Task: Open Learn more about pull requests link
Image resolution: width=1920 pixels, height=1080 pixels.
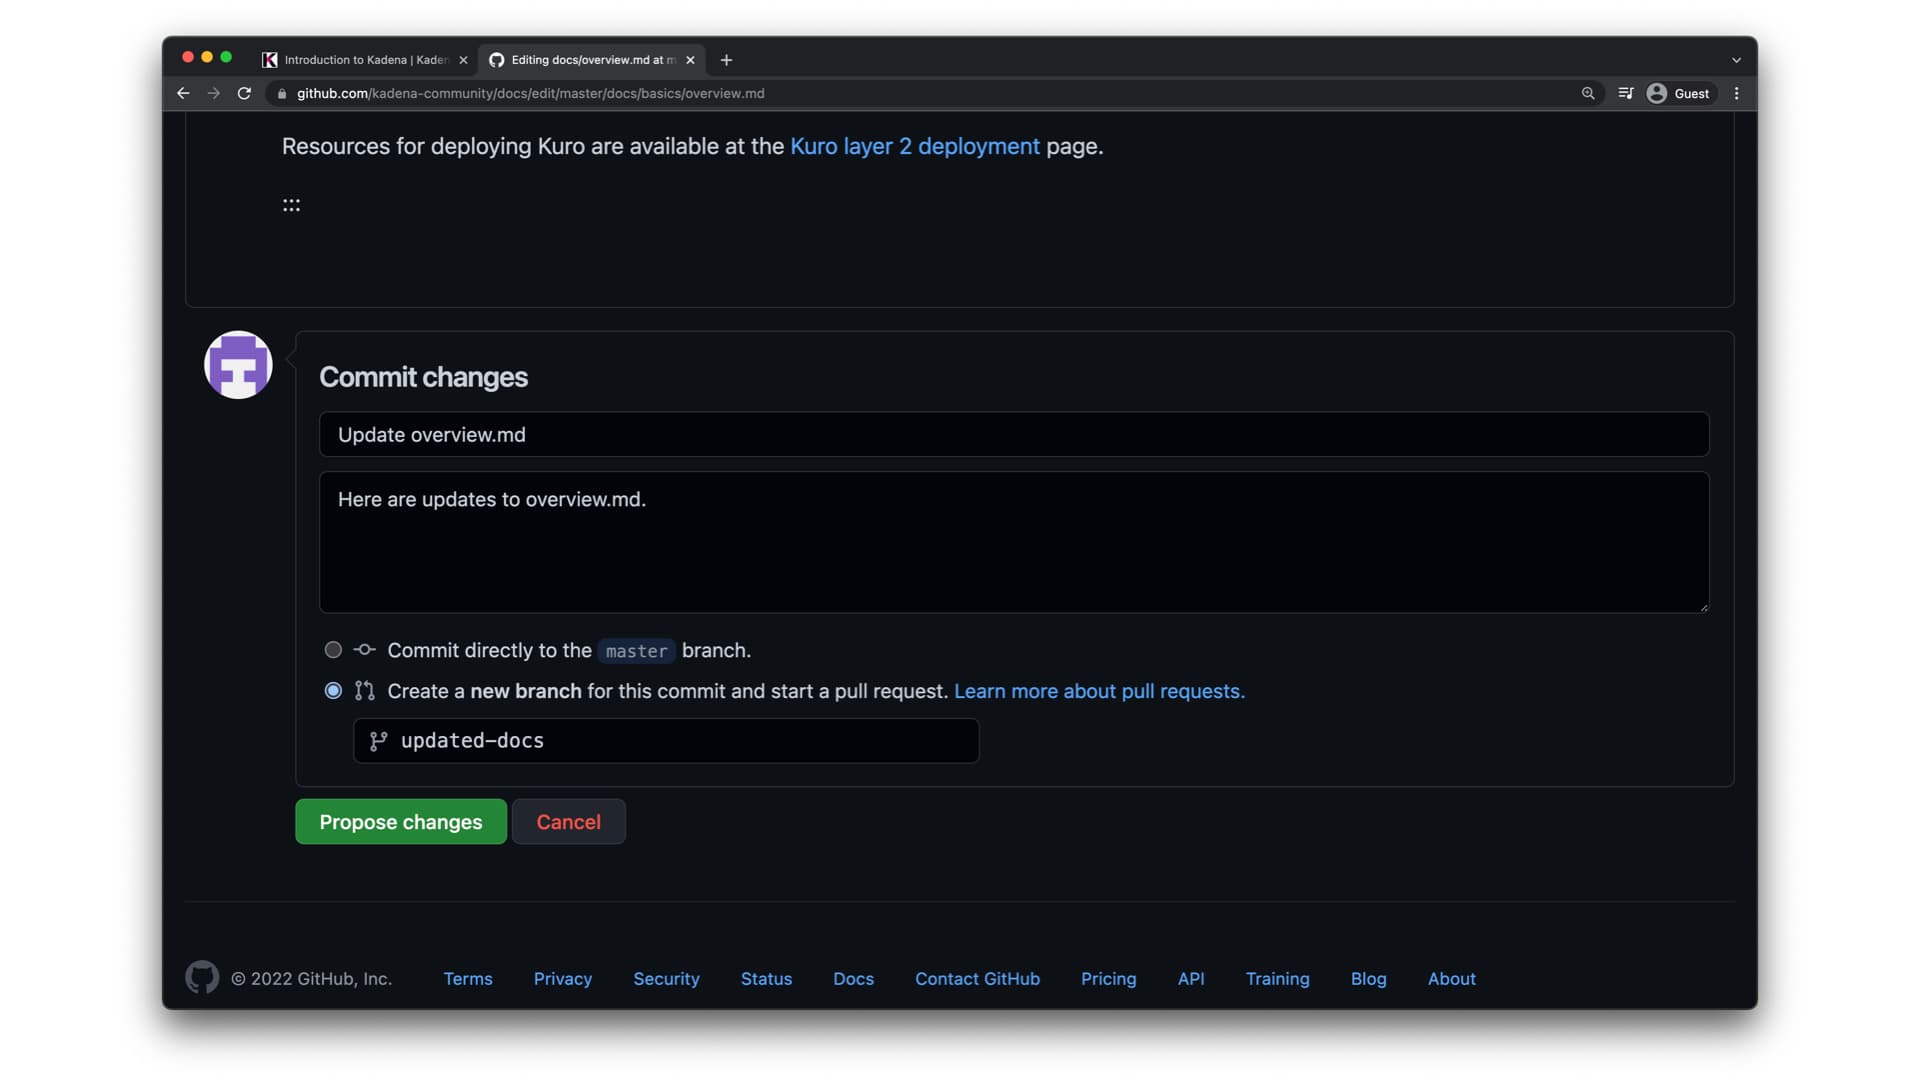Action: (x=1099, y=691)
